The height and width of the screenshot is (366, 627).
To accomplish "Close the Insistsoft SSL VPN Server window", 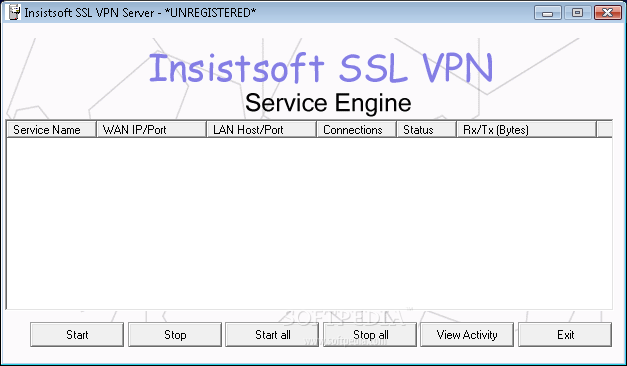I will (607, 13).
